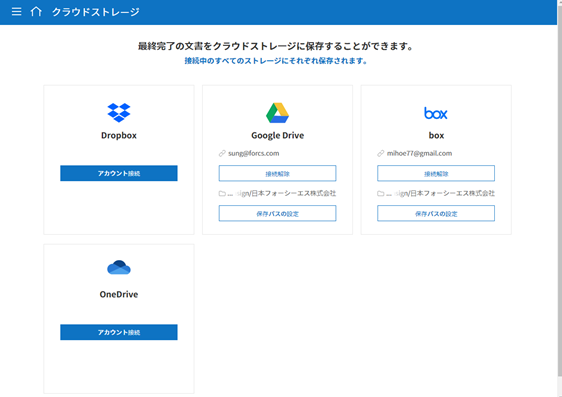Click the Google Drive logo icon

[277, 113]
